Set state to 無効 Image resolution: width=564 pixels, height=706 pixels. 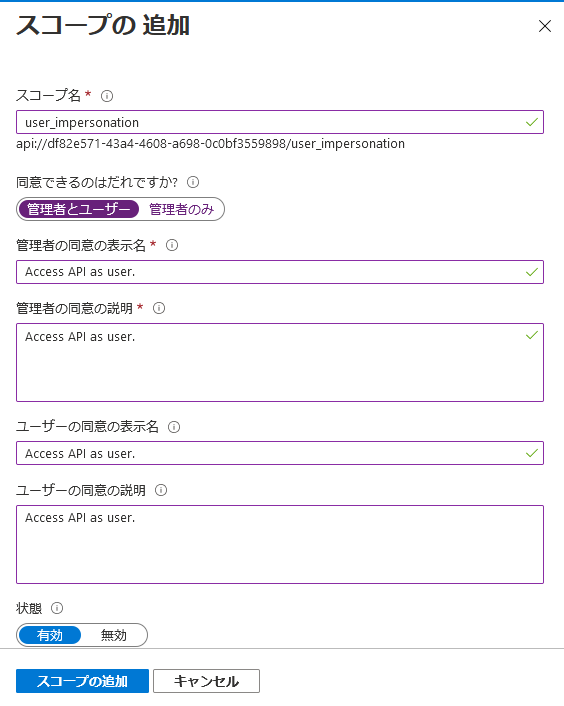pyautogui.click(x=114, y=635)
